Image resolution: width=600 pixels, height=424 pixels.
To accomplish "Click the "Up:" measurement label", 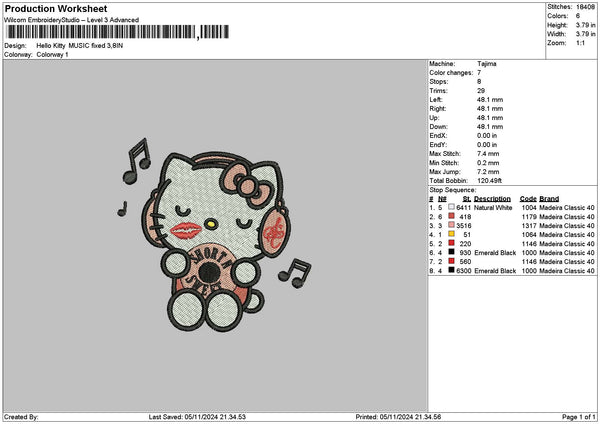I will [x=434, y=118].
